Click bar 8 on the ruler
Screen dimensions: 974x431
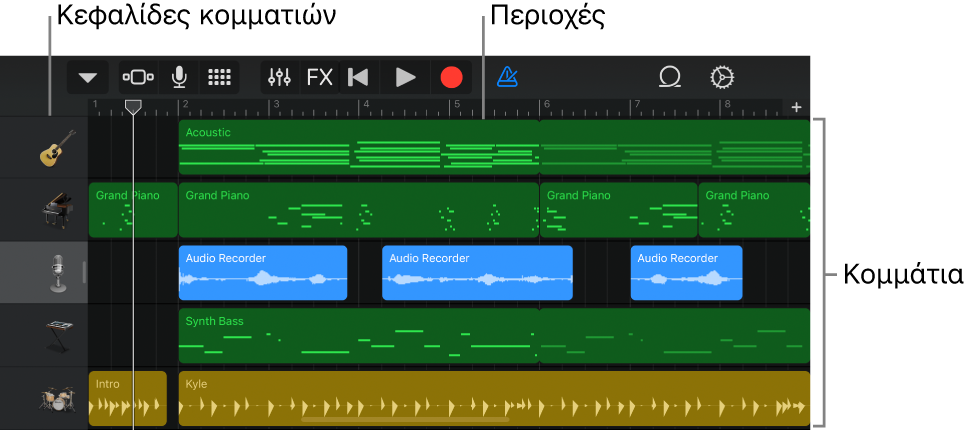point(727,105)
